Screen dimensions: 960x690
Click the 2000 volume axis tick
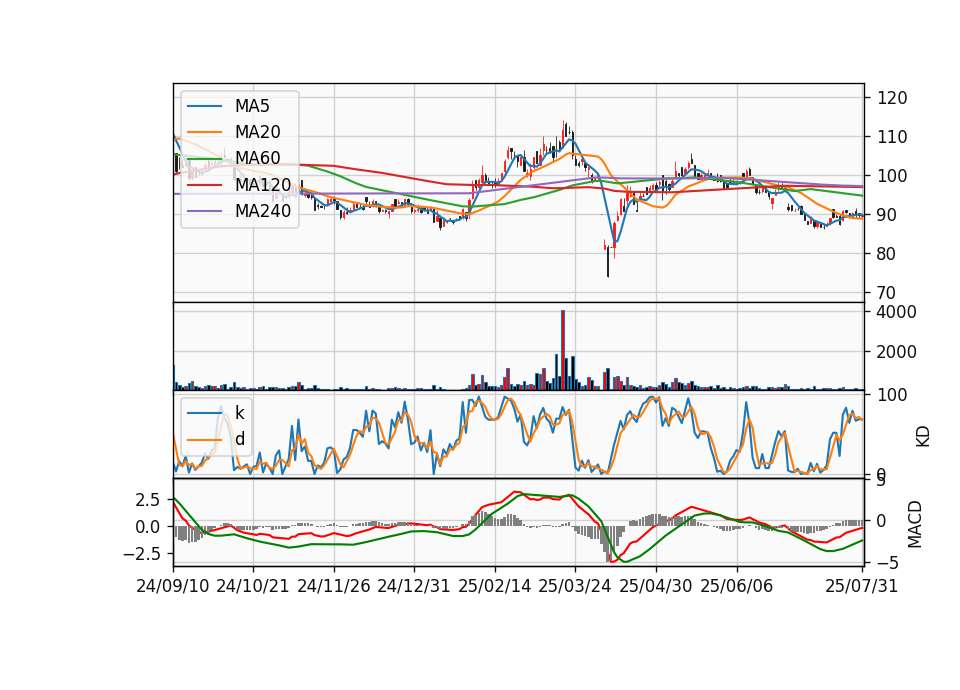tap(897, 352)
